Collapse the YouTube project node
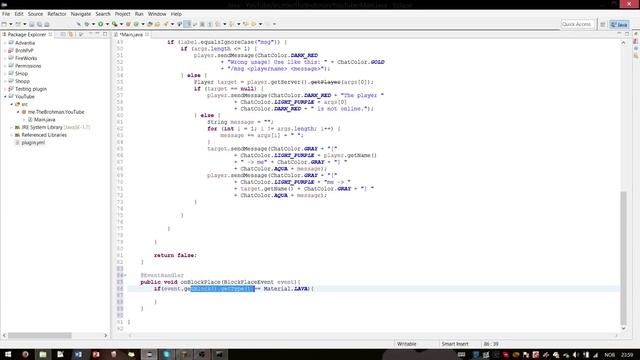Viewport: 640px width, 360px height. (5, 97)
